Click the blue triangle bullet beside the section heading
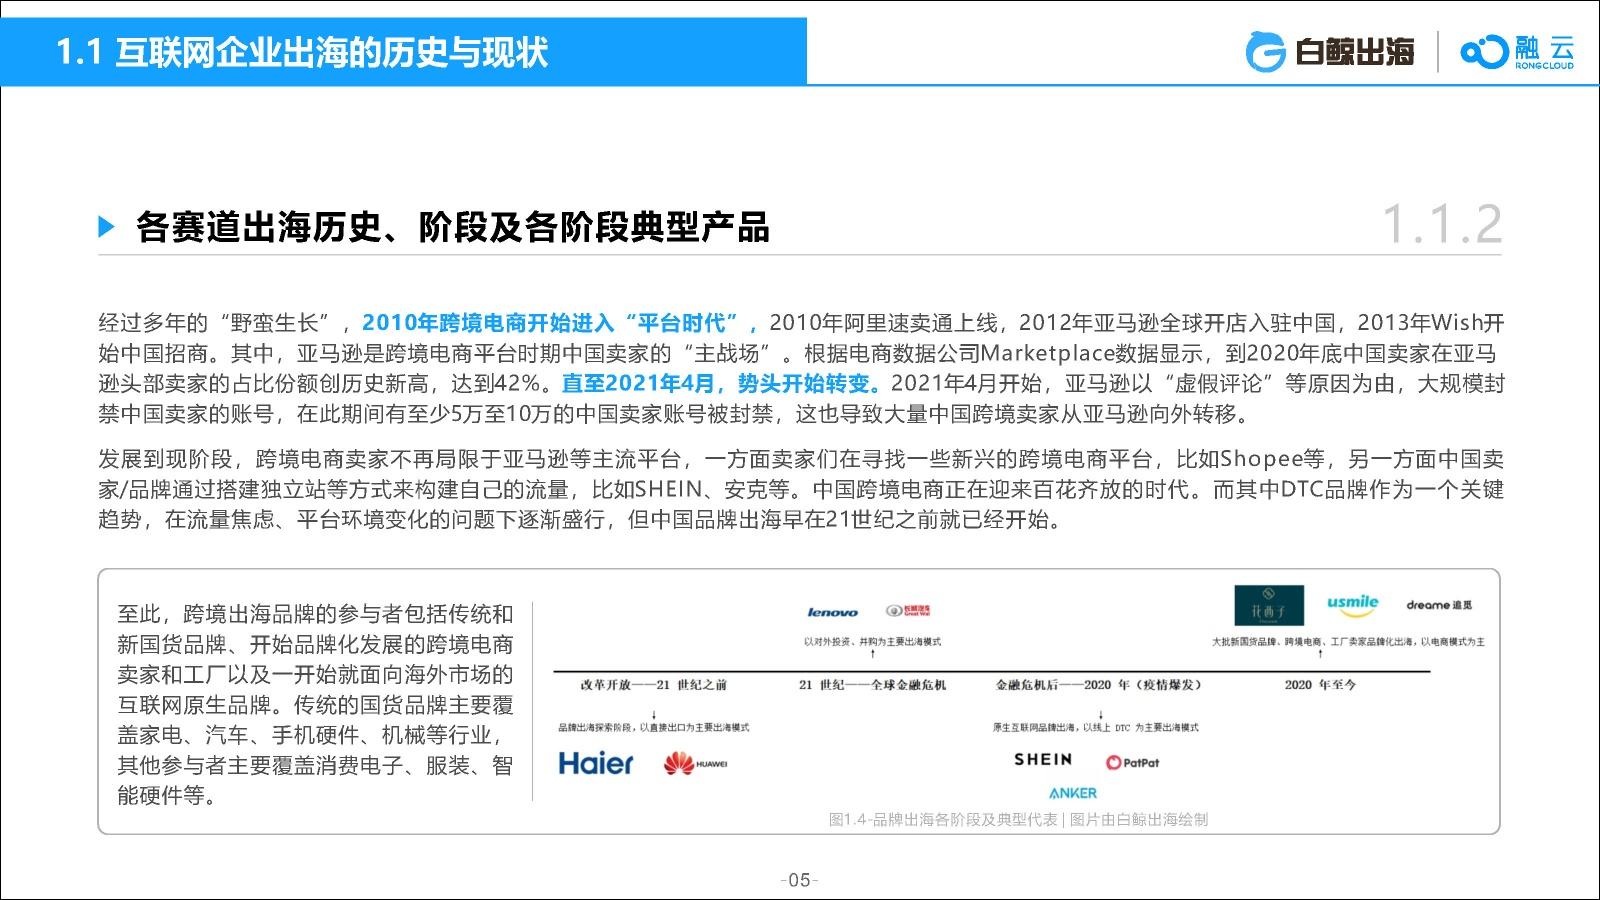This screenshot has height=900, width=1600. [x=107, y=227]
